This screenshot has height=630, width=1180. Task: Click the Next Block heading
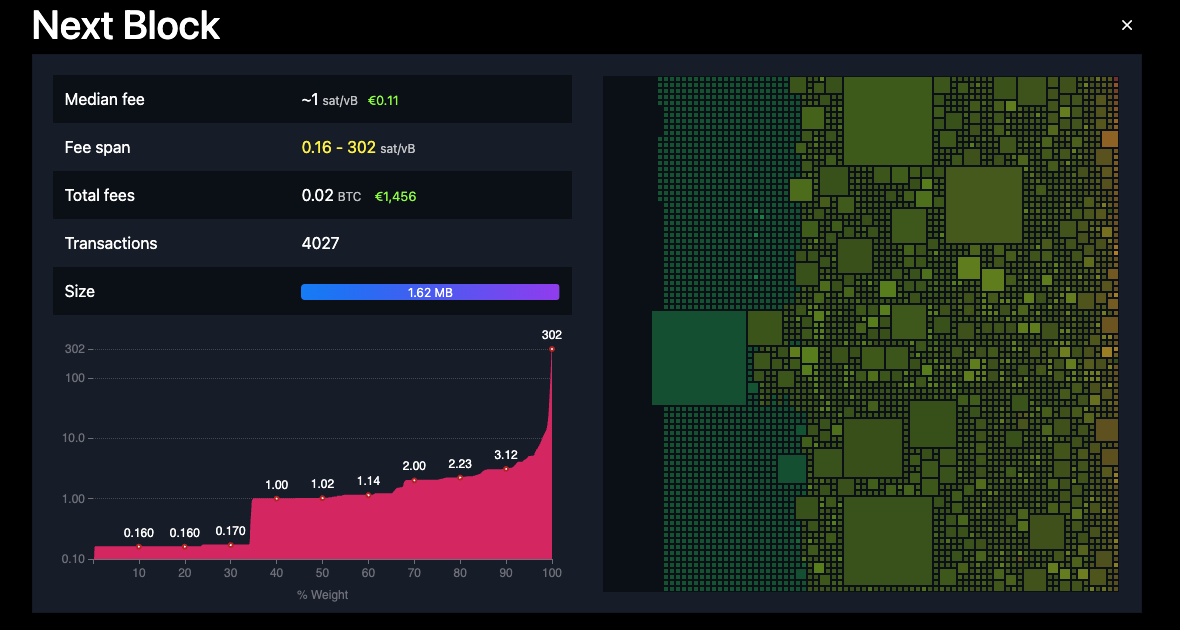(126, 26)
